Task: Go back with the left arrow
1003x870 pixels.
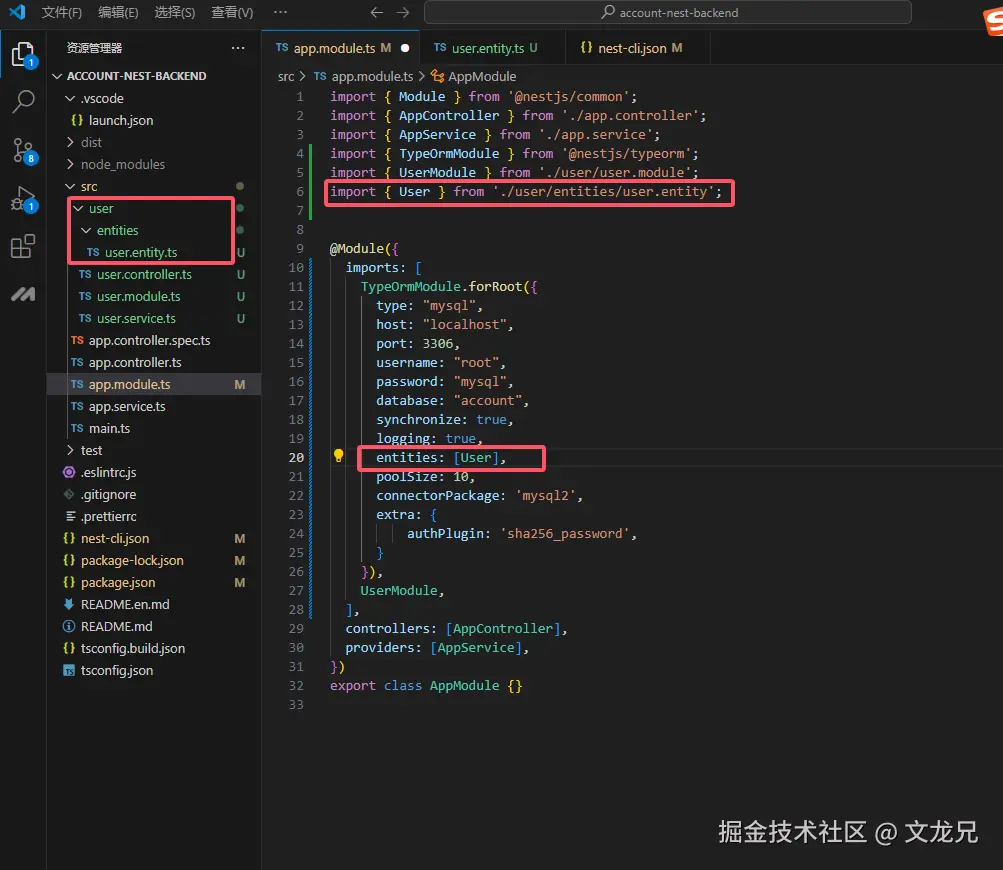Action: 377,12
